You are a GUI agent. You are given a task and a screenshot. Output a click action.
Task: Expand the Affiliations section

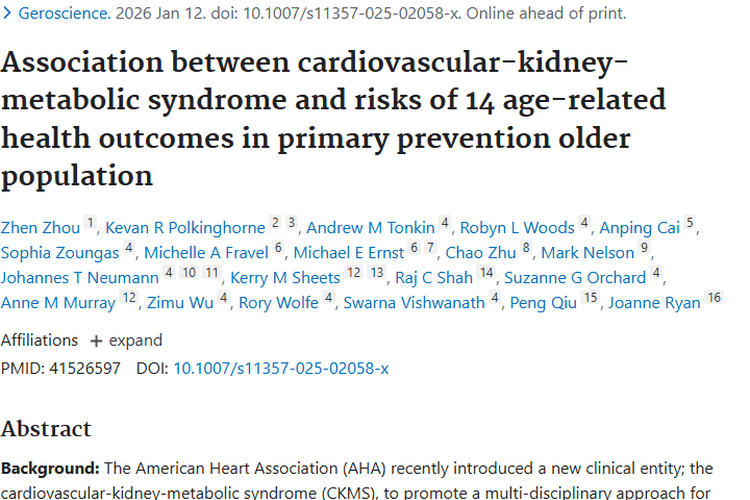(x=126, y=340)
